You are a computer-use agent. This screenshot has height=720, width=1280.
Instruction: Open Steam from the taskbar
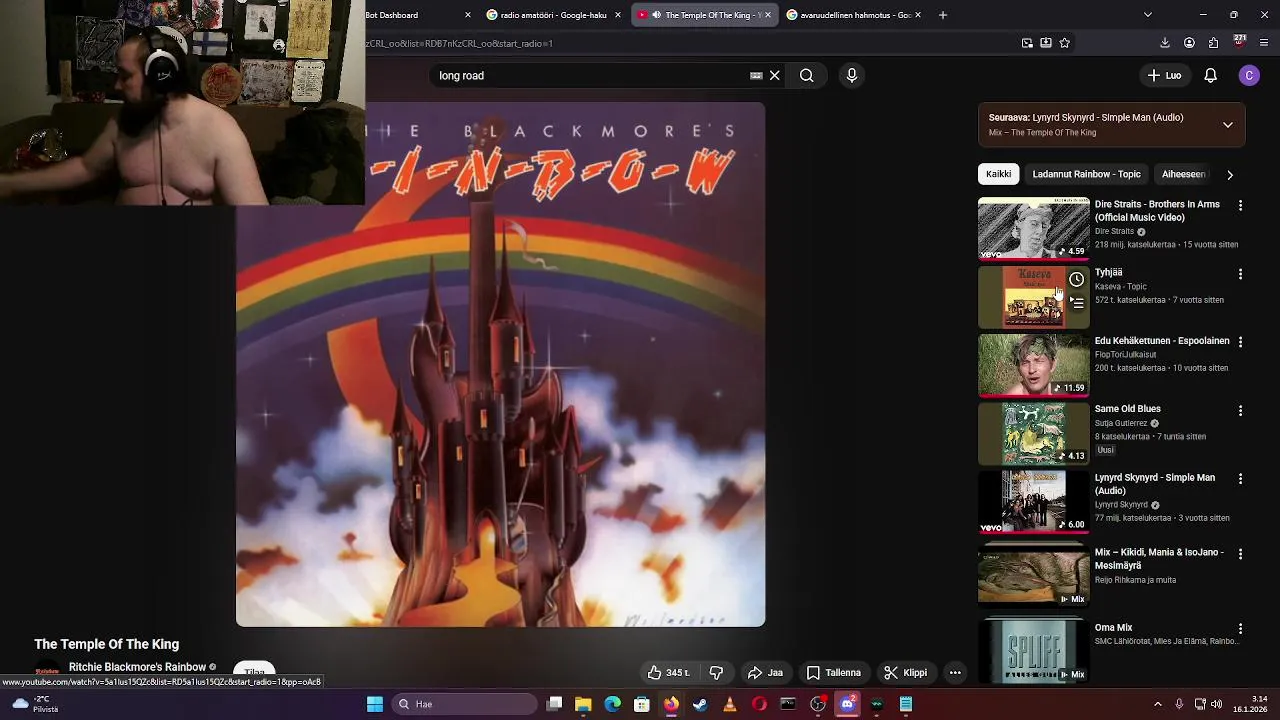[700, 704]
